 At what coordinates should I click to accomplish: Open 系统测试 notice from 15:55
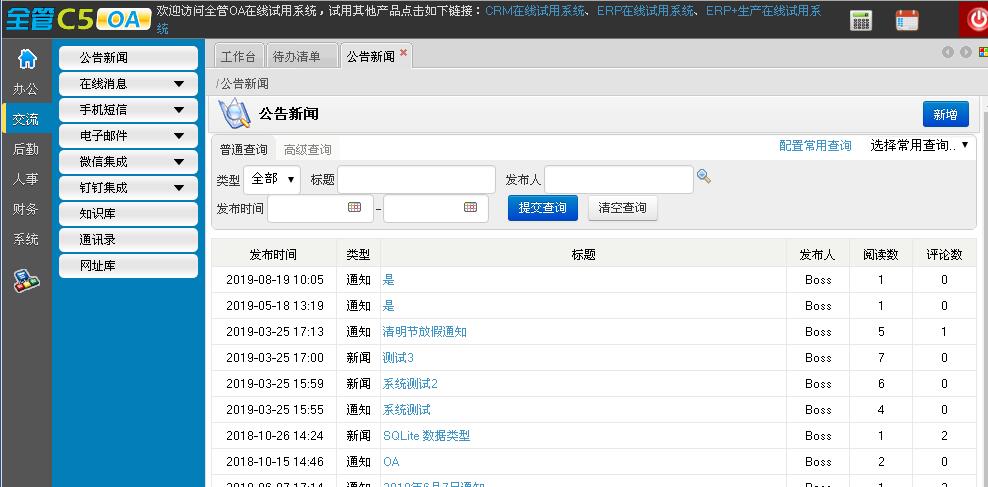tap(407, 410)
